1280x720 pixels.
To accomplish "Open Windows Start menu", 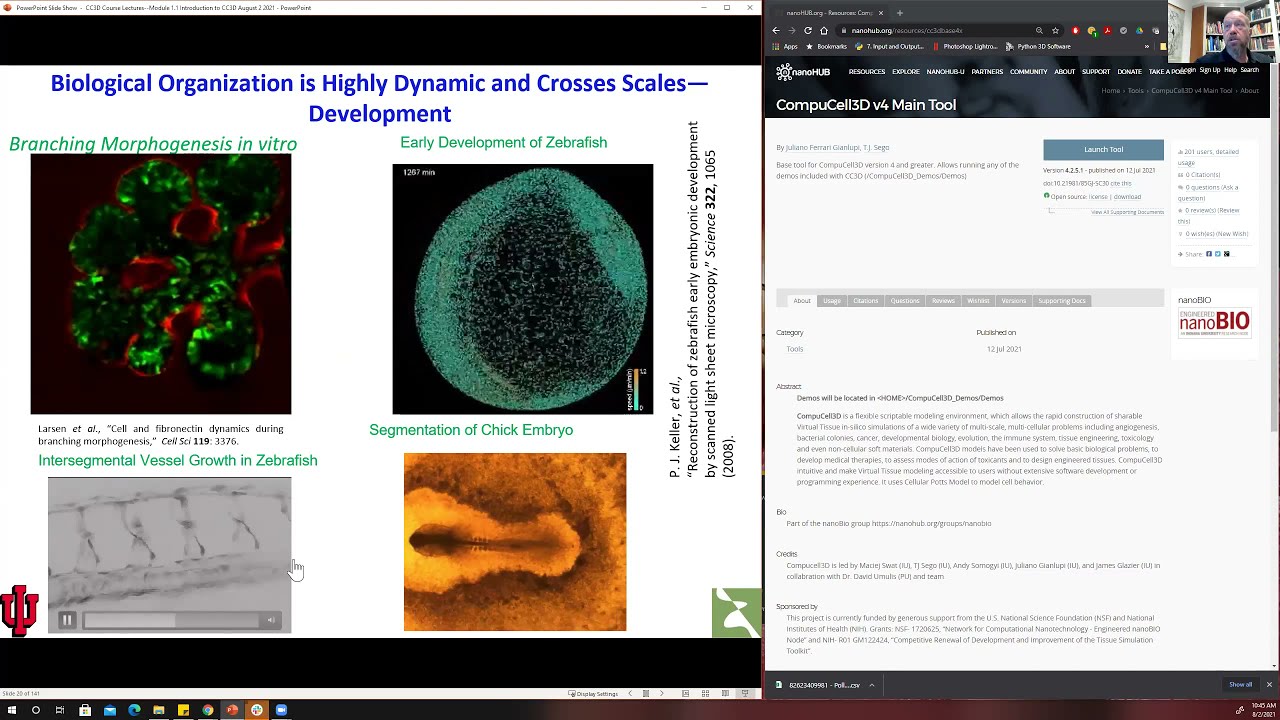I will (11, 710).
